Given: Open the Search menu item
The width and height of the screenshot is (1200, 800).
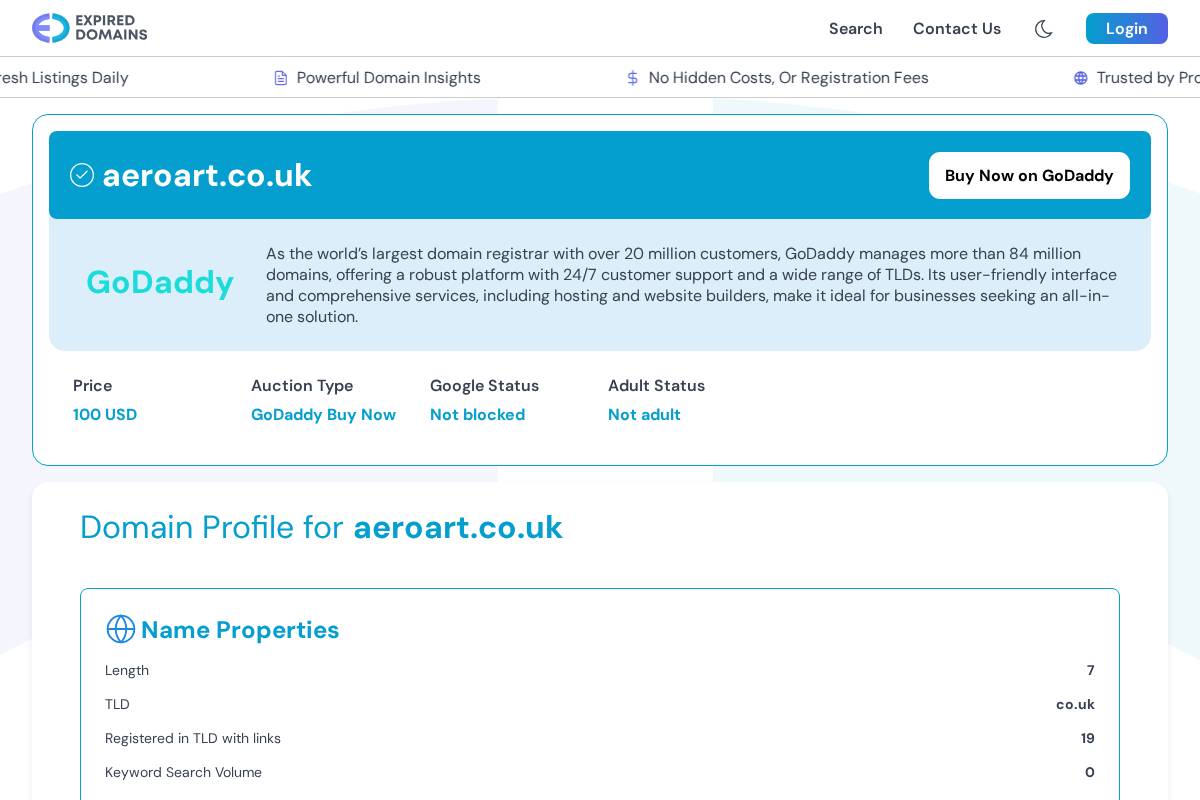Looking at the screenshot, I should pos(855,29).
